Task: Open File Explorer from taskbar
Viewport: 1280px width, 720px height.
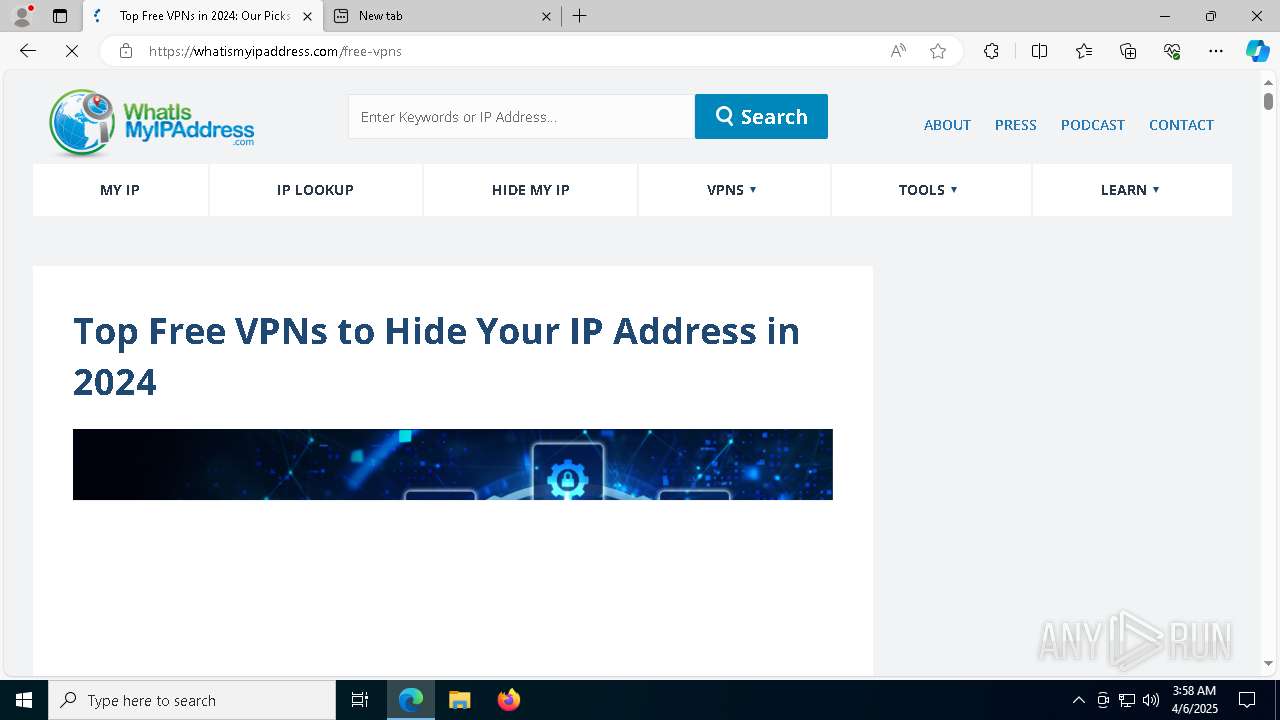Action: 459,700
